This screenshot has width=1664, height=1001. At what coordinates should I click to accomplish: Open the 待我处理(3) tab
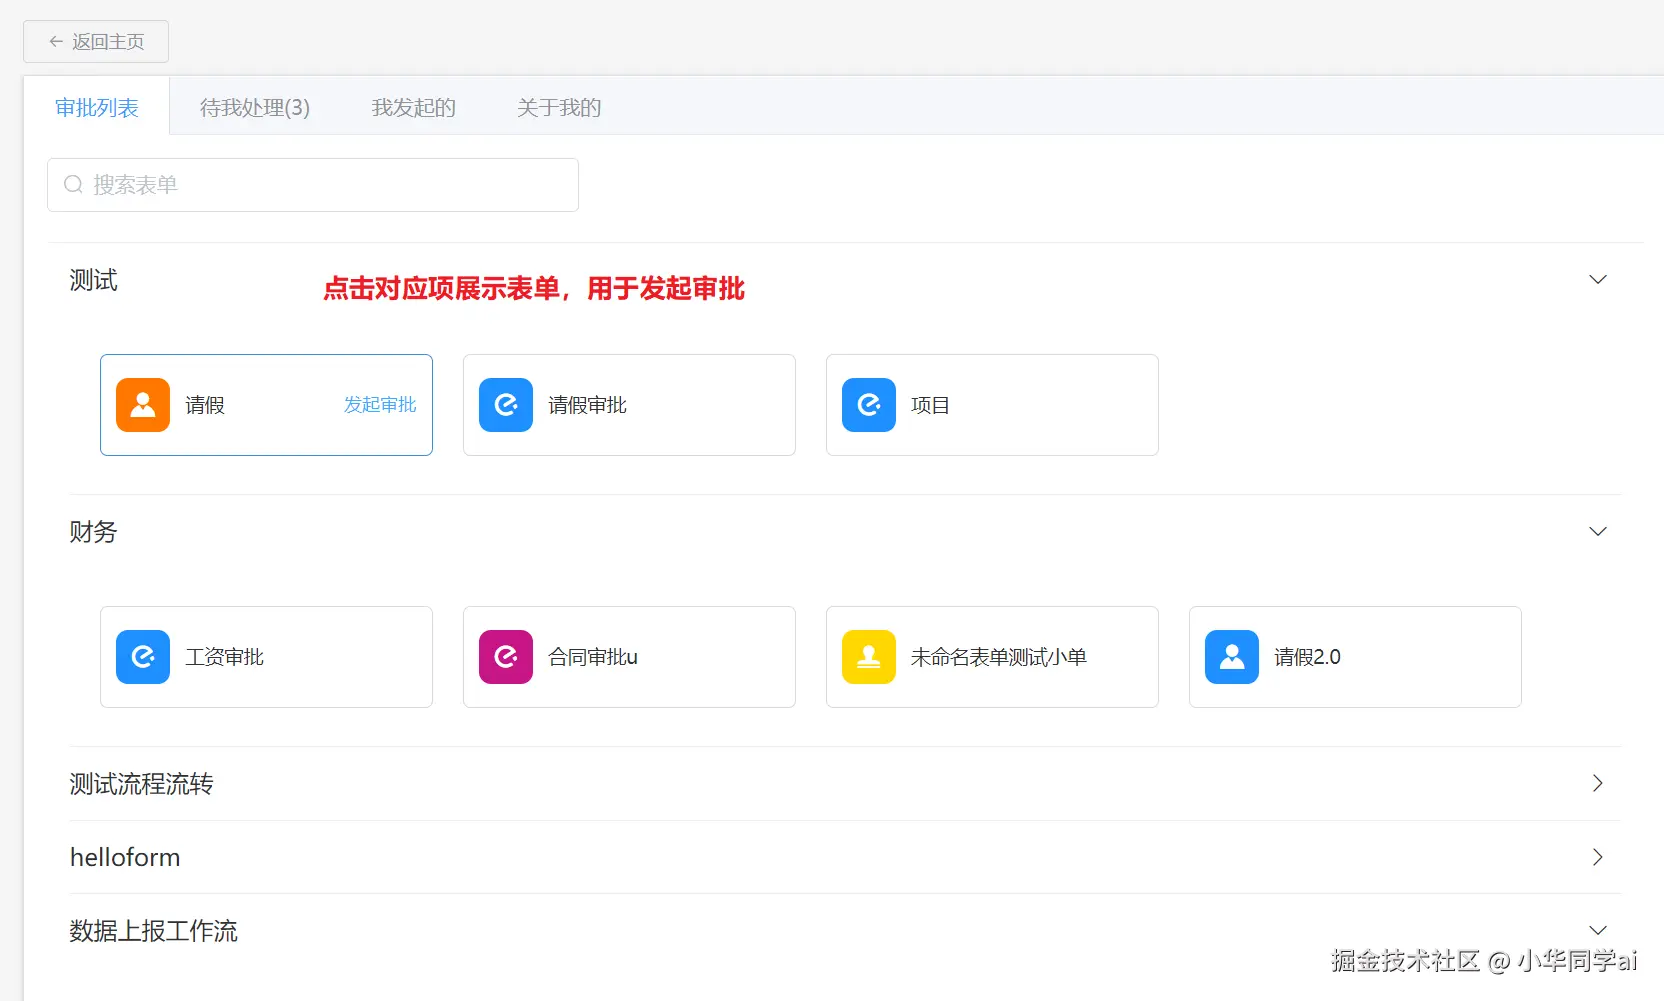(255, 107)
